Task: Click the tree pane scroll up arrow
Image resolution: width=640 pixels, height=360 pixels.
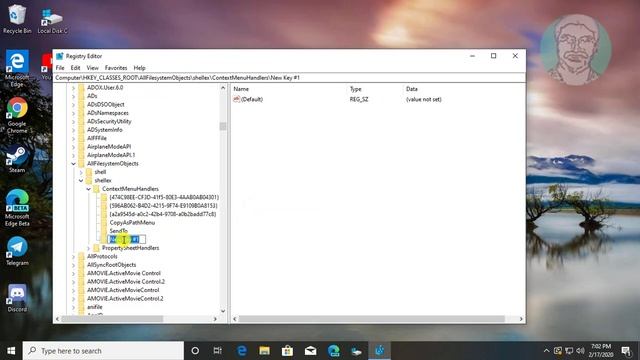Action: (223, 88)
